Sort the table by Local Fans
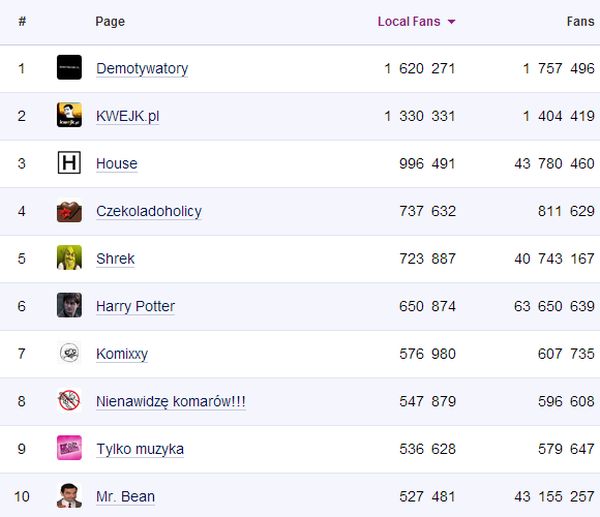The width and height of the screenshot is (600, 517). [x=409, y=21]
